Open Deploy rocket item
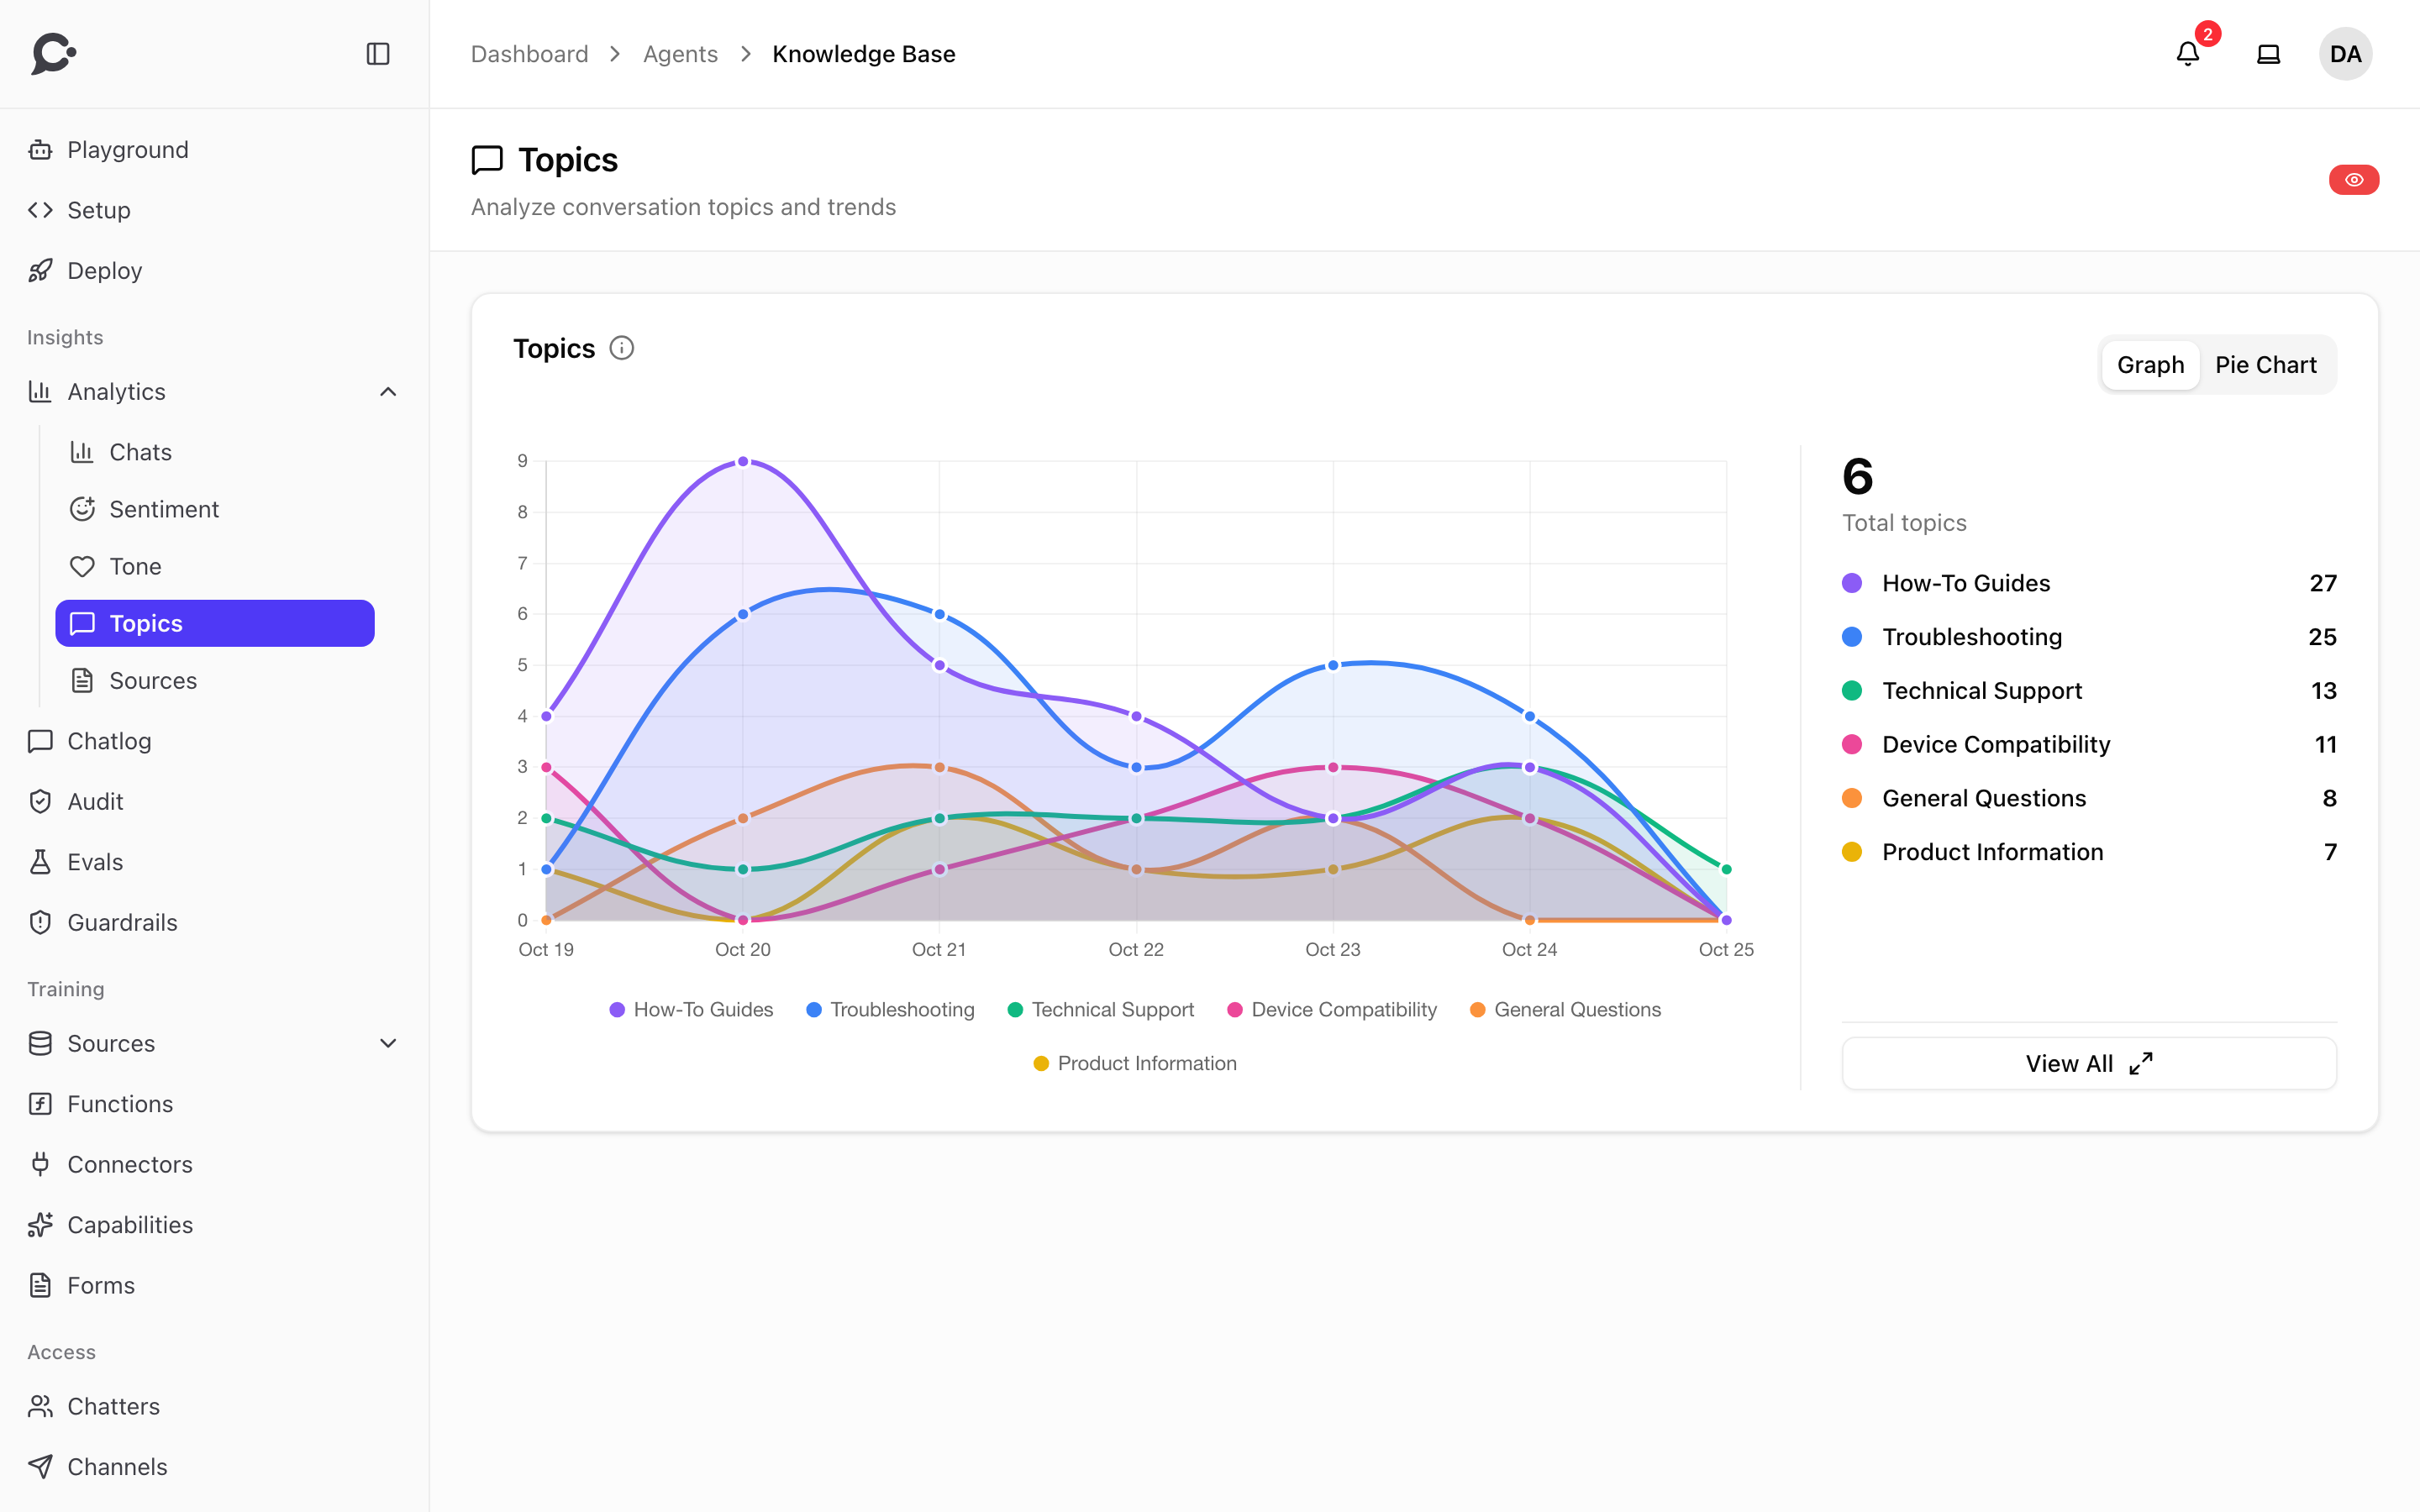This screenshot has height=1512, width=2420. 215,271
